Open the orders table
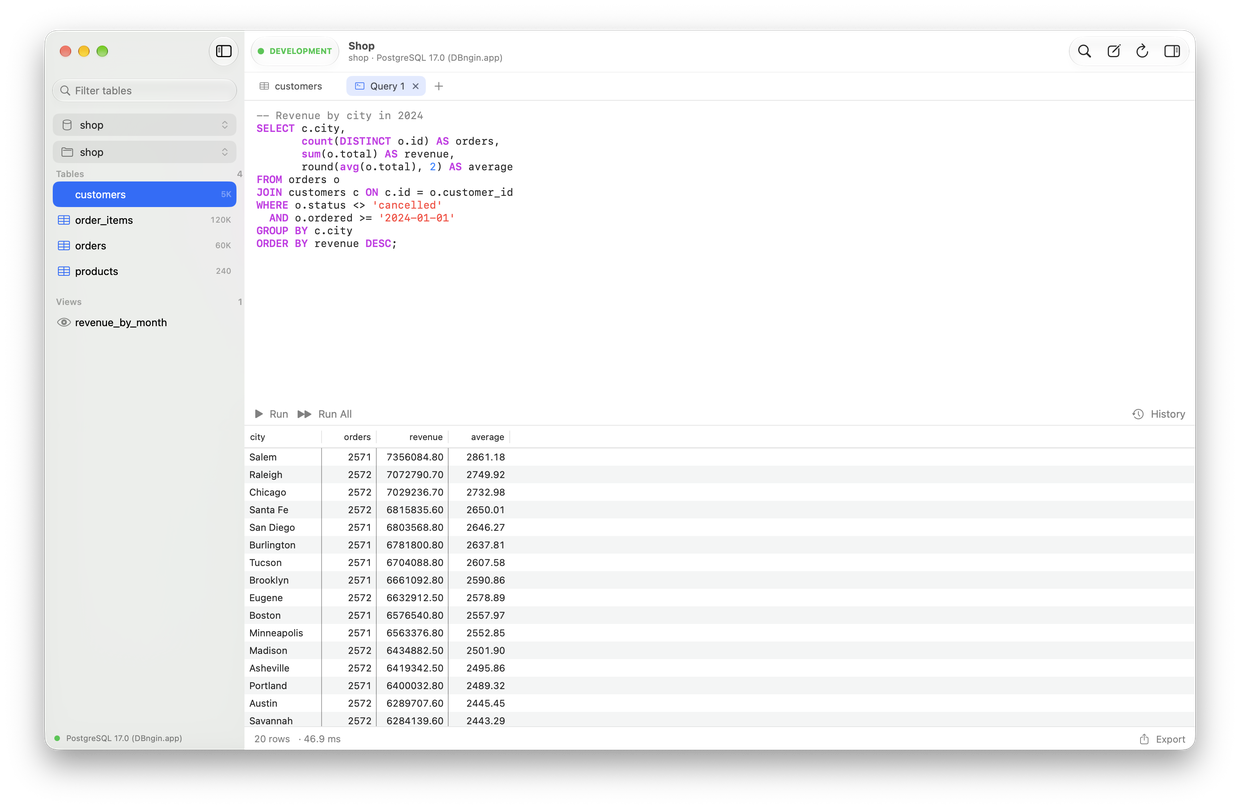The height and width of the screenshot is (809, 1240). (x=145, y=245)
